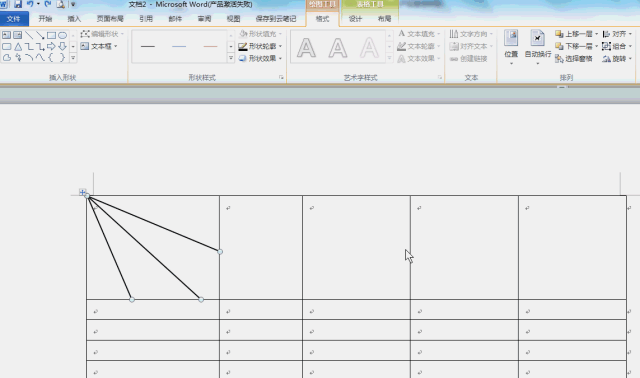Select the Right Brace shape

point(62,58)
